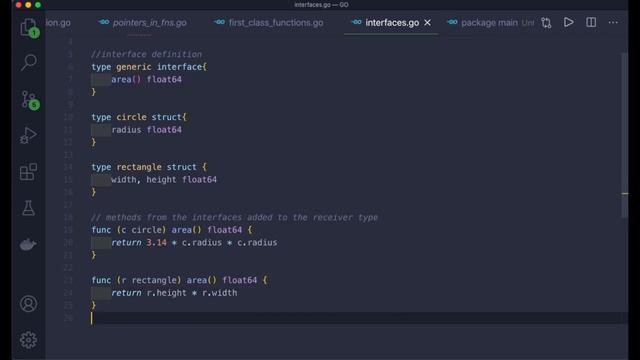Click the macOS green zoom button
640x360 pixels.
tap(38, 5)
